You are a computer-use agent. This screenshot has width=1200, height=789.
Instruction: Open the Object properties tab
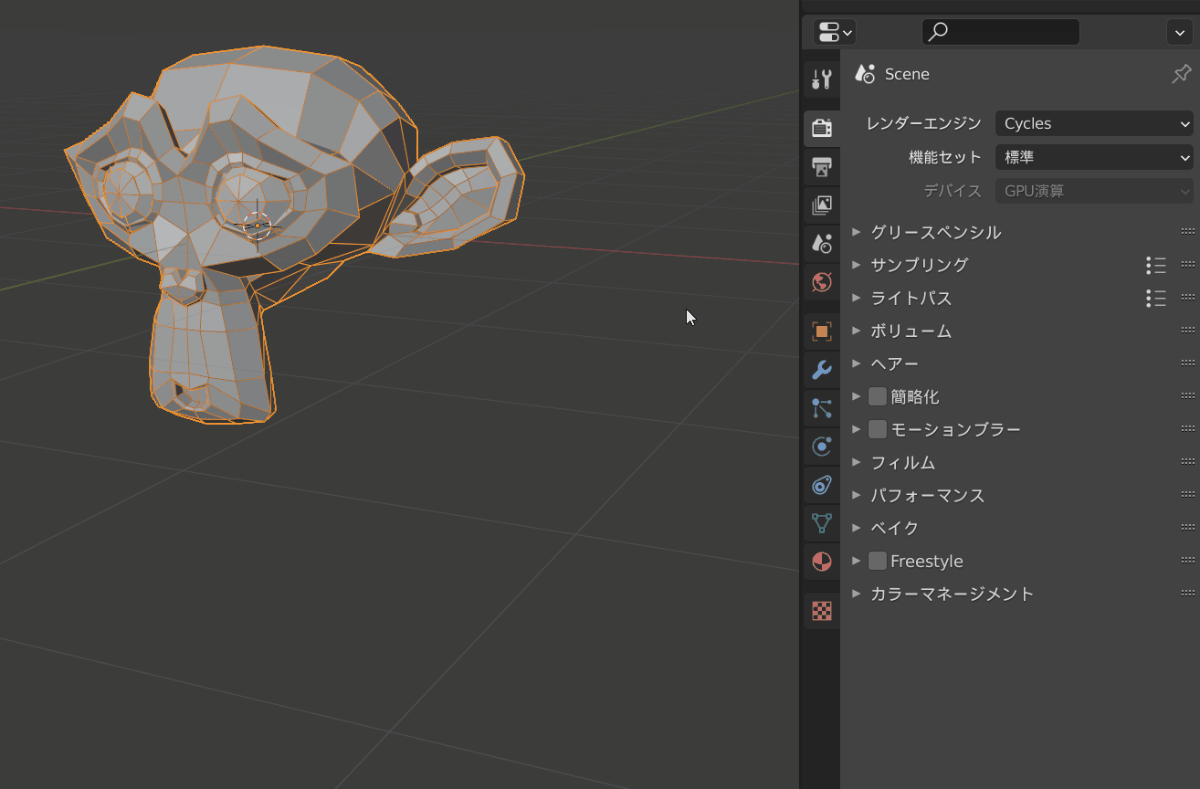822,331
